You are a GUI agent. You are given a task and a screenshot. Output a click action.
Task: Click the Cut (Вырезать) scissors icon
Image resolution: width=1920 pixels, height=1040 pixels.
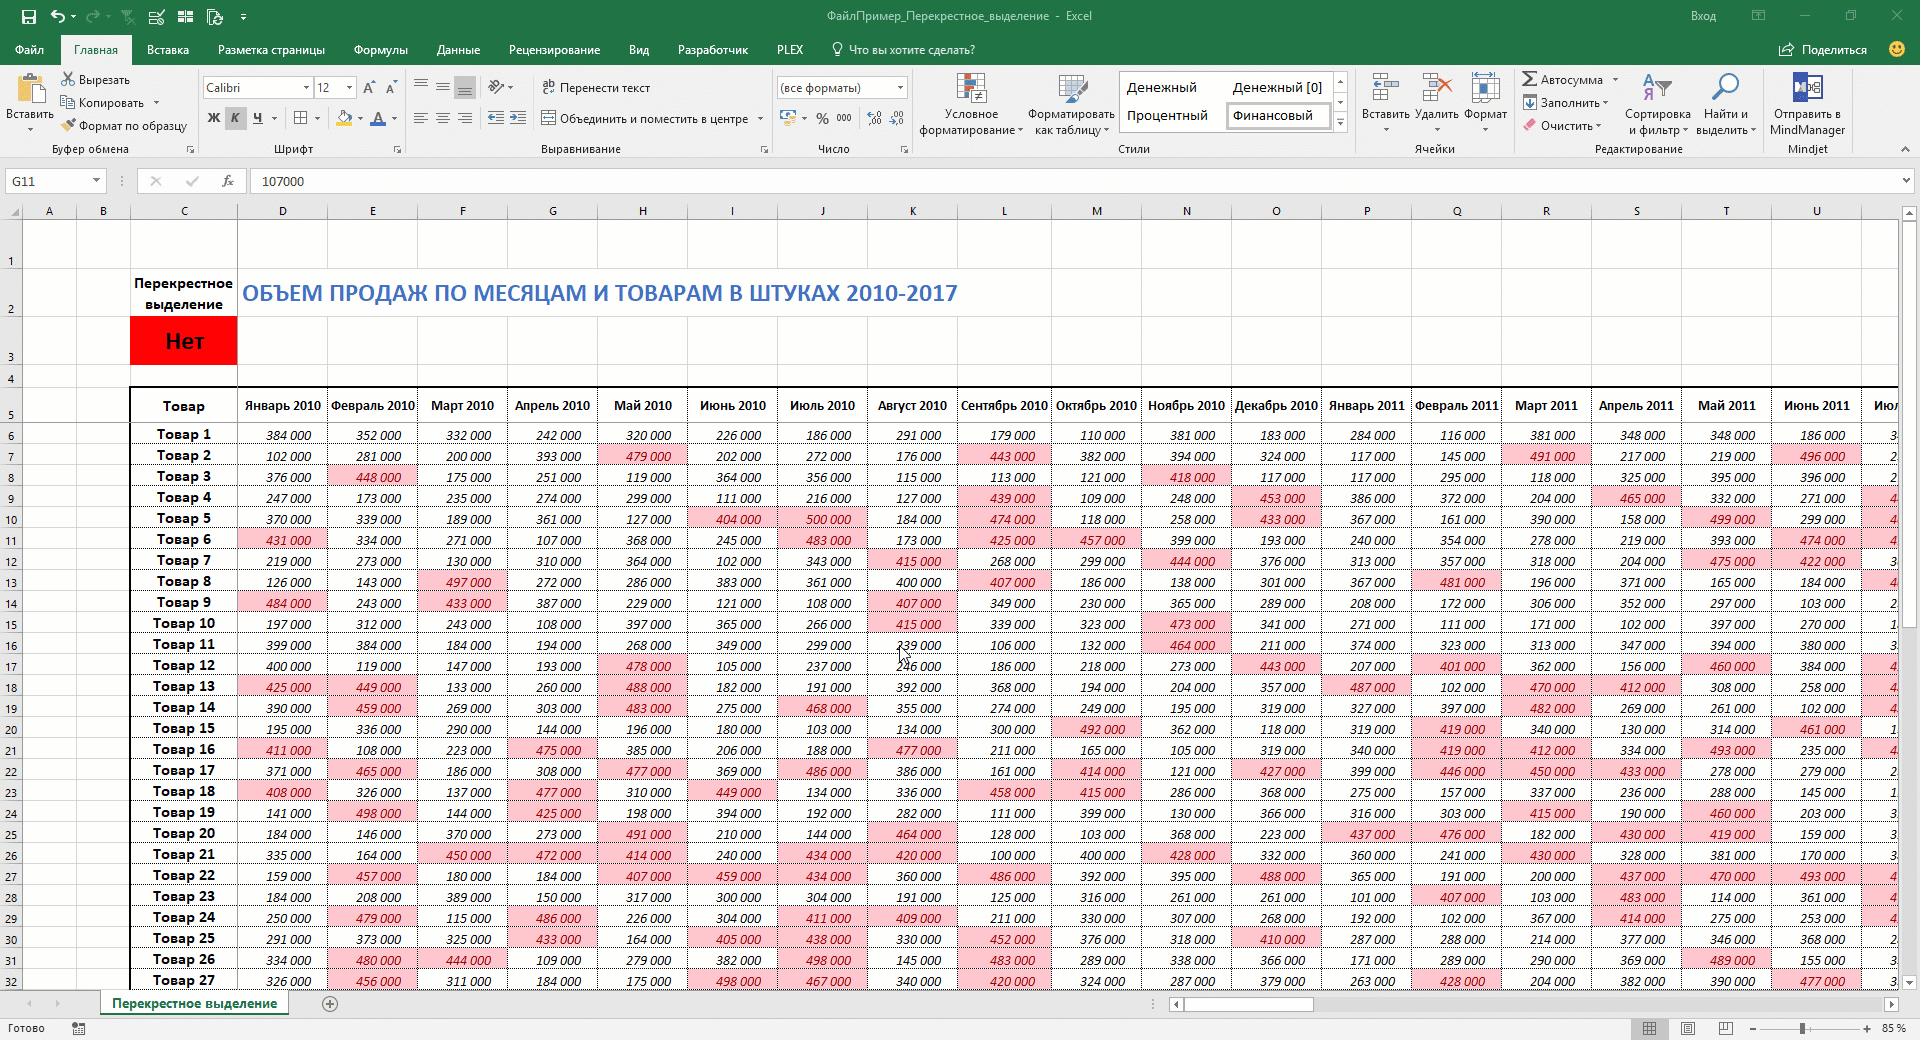68,79
